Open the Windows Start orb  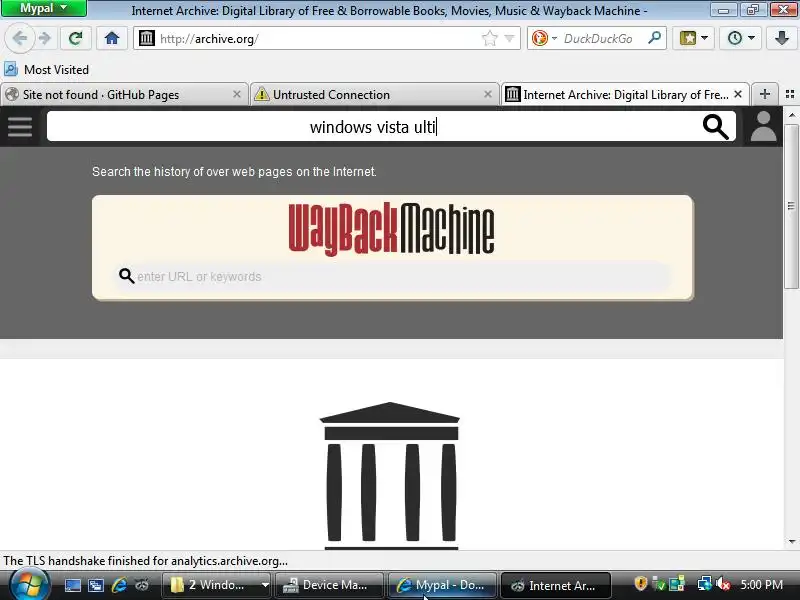(29, 585)
